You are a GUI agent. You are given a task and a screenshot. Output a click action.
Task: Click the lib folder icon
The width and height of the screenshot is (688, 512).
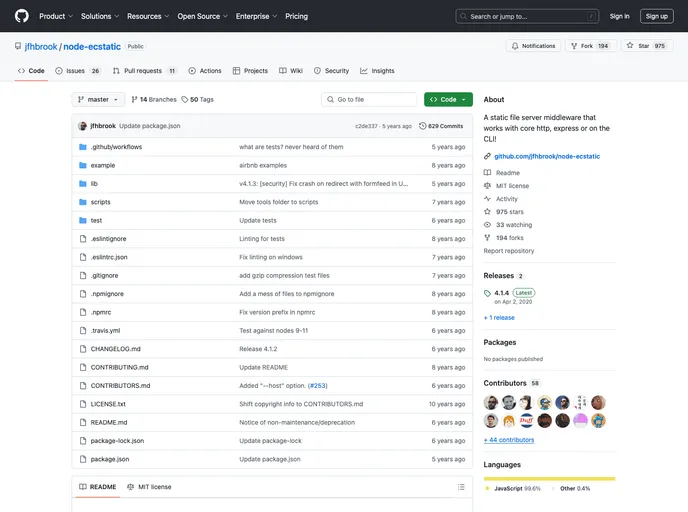coord(82,184)
